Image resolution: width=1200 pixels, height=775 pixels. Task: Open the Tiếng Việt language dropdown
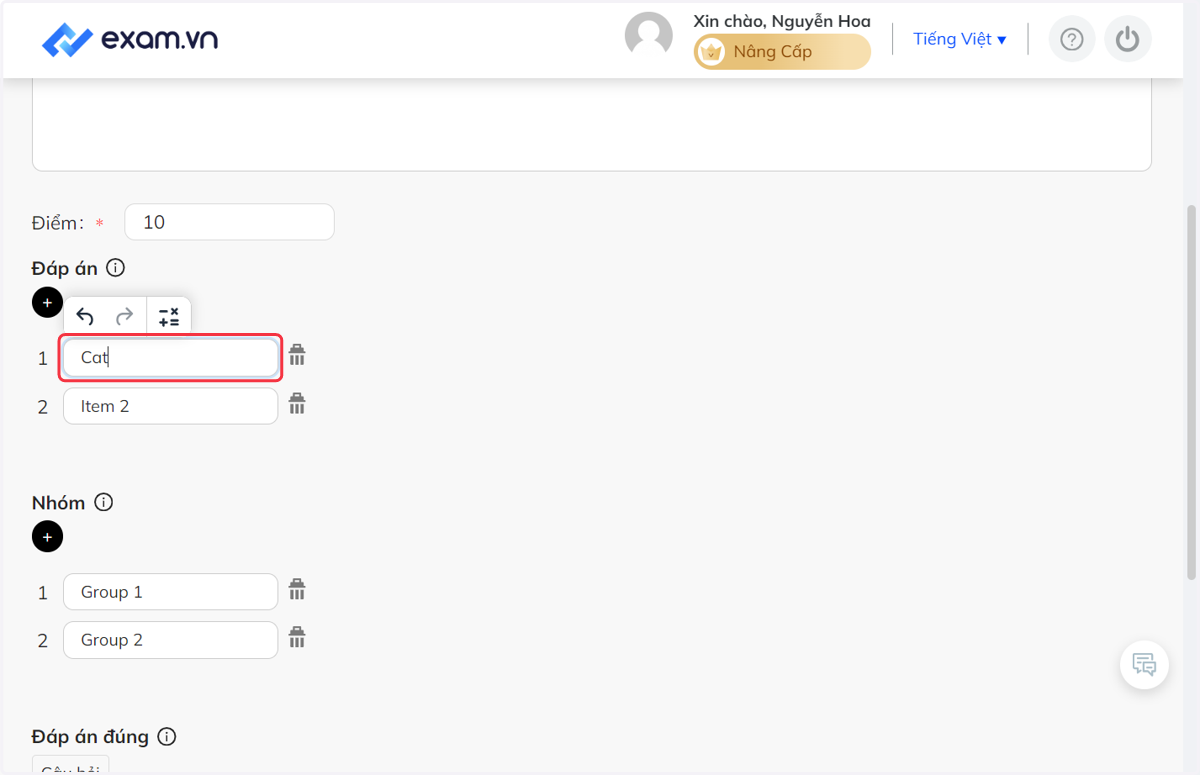tap(960, 39)
